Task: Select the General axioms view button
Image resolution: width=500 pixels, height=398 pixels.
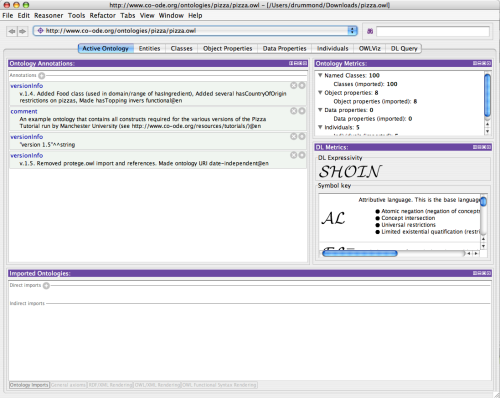Action: click(68, 385)
